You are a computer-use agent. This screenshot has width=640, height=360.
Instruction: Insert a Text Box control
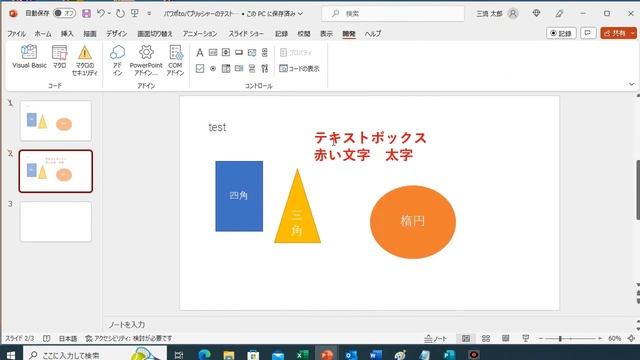pyautogui.click(x=213, y=53)
